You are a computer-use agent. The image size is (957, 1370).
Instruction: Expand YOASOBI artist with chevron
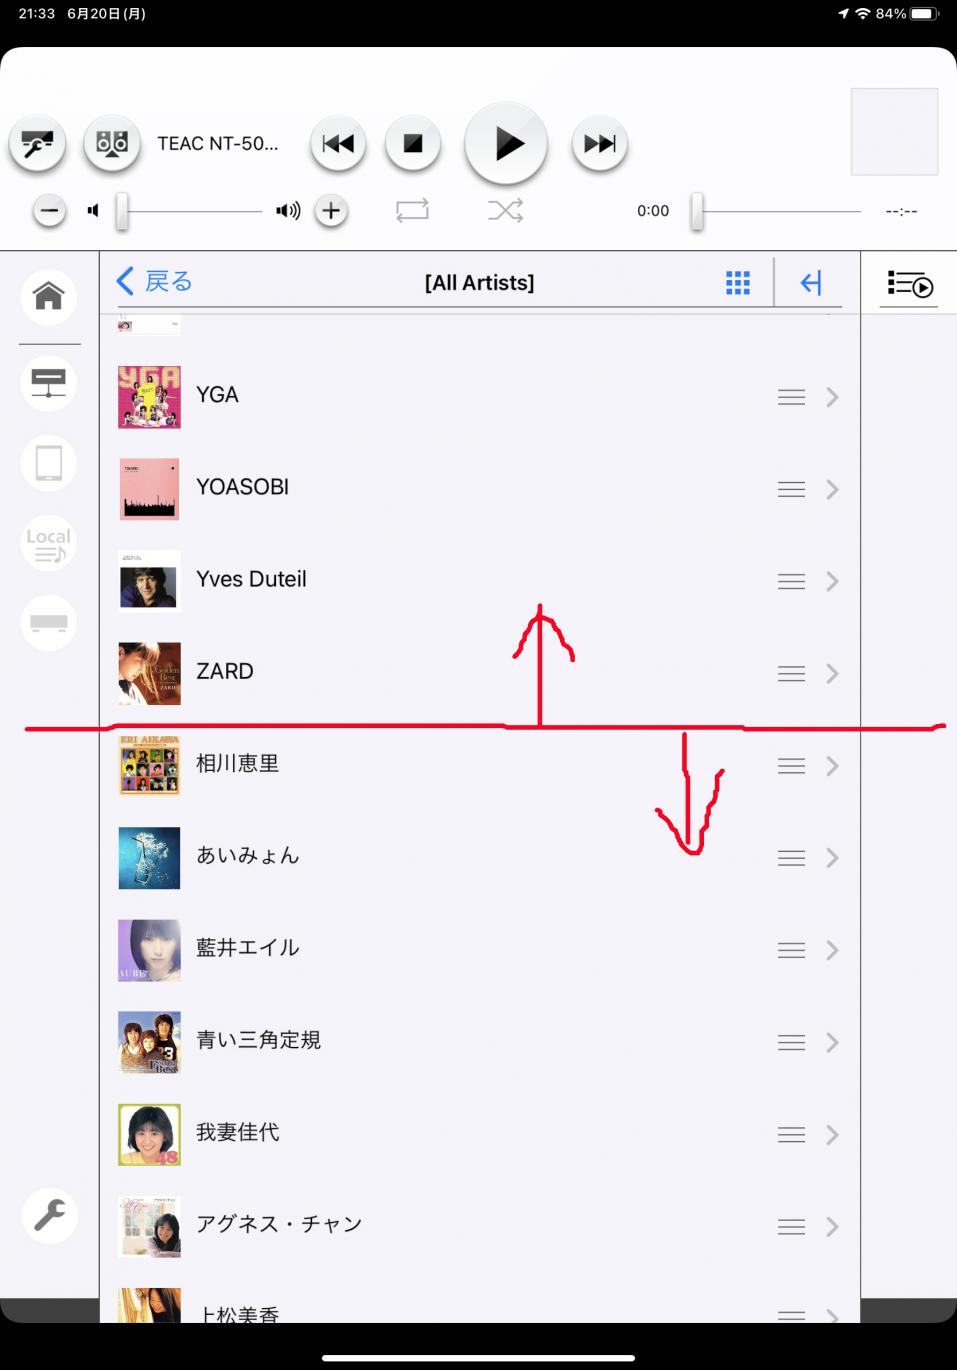click(x=832, y=489)
